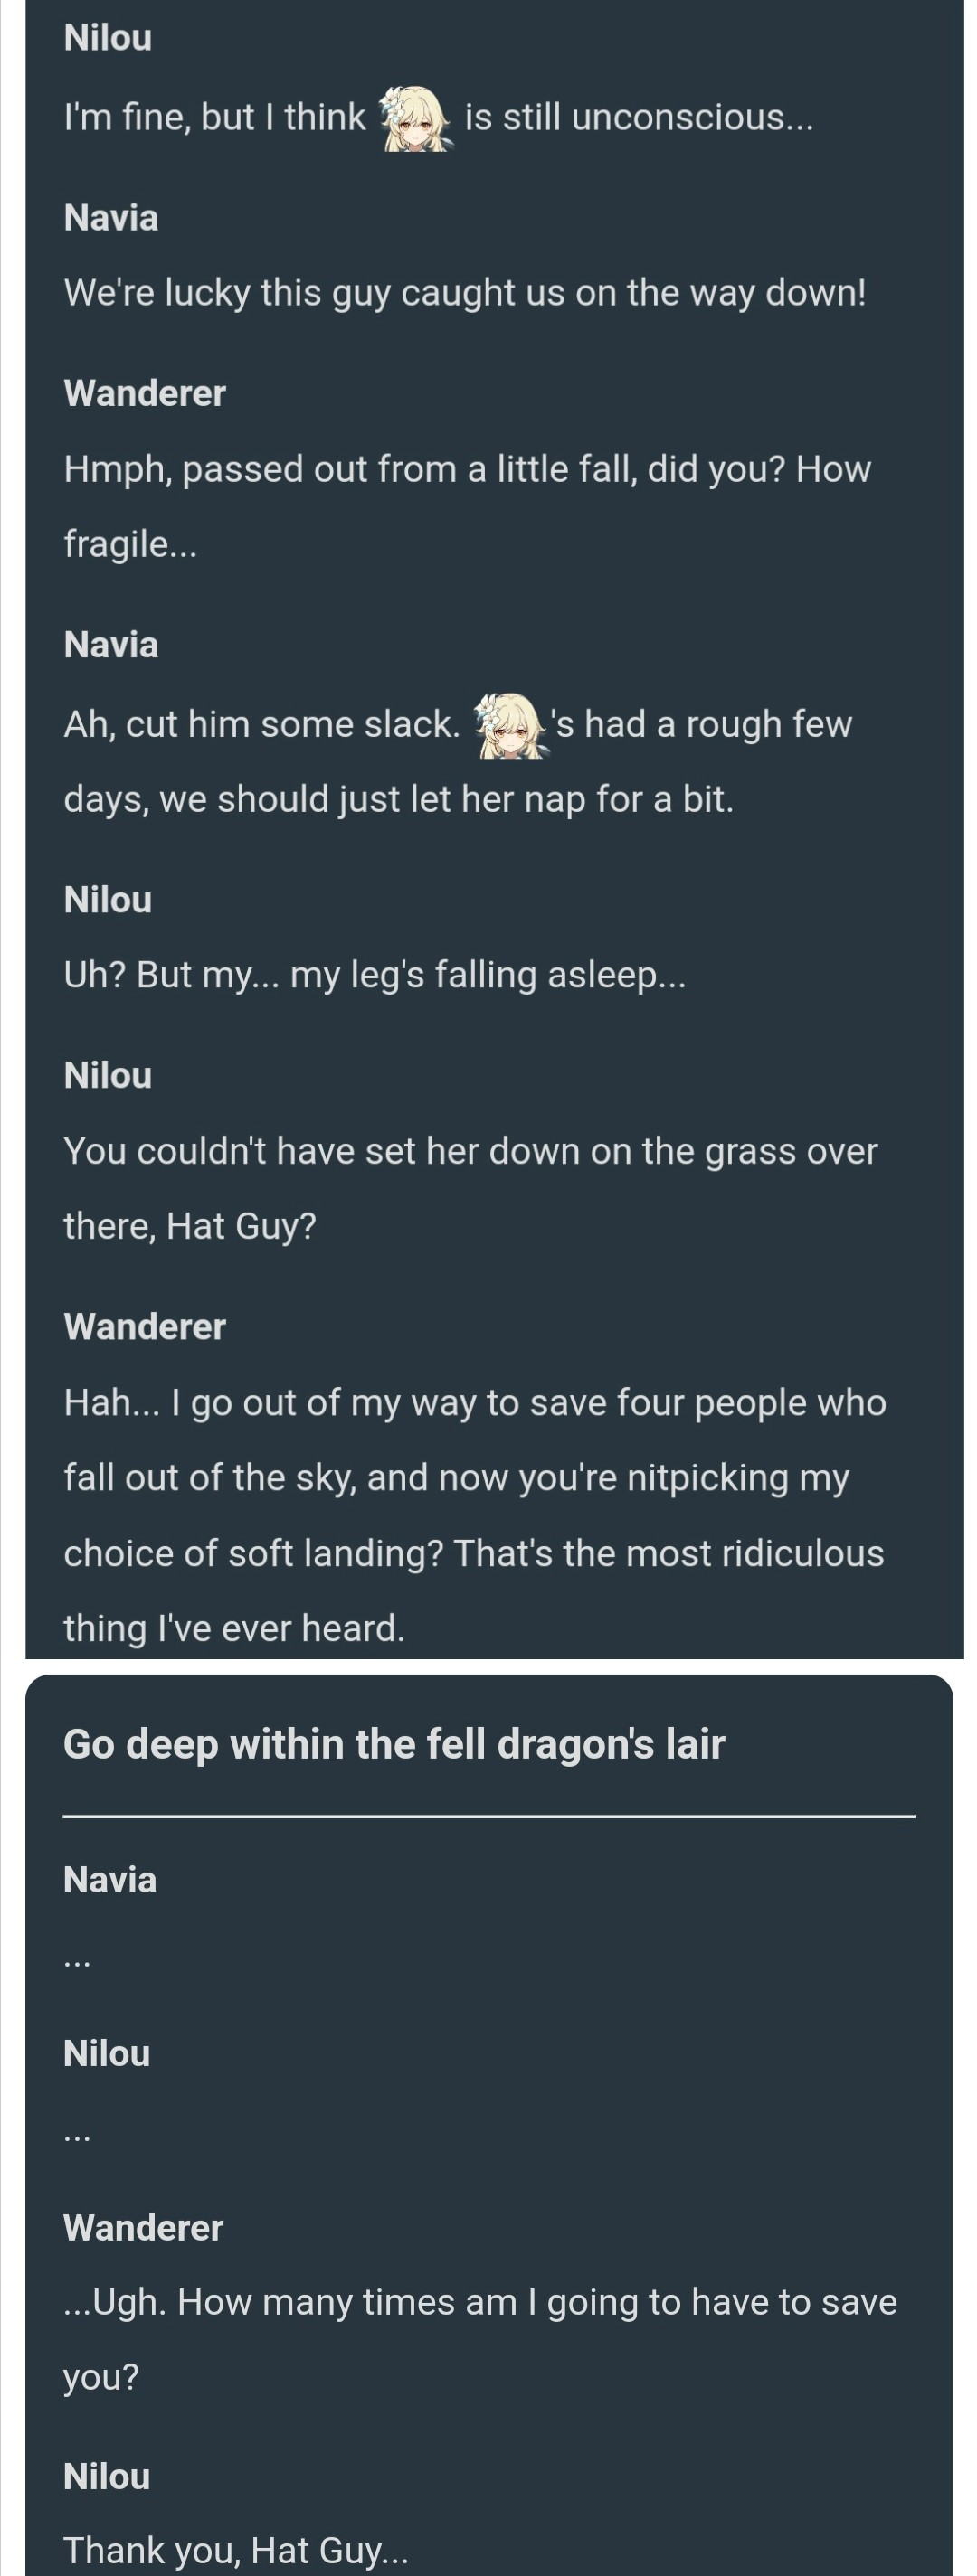Click the Wanderer name above "Hah... I go"
Screen dimensions: 977x2576
[x=145, y=1327]
